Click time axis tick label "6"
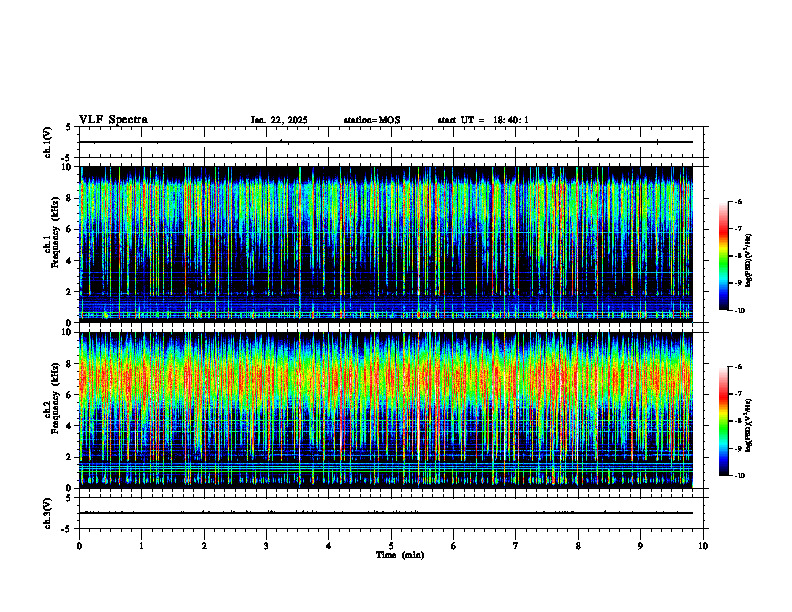The height and width of the screenshot is (612, 792). pos(454,546)
